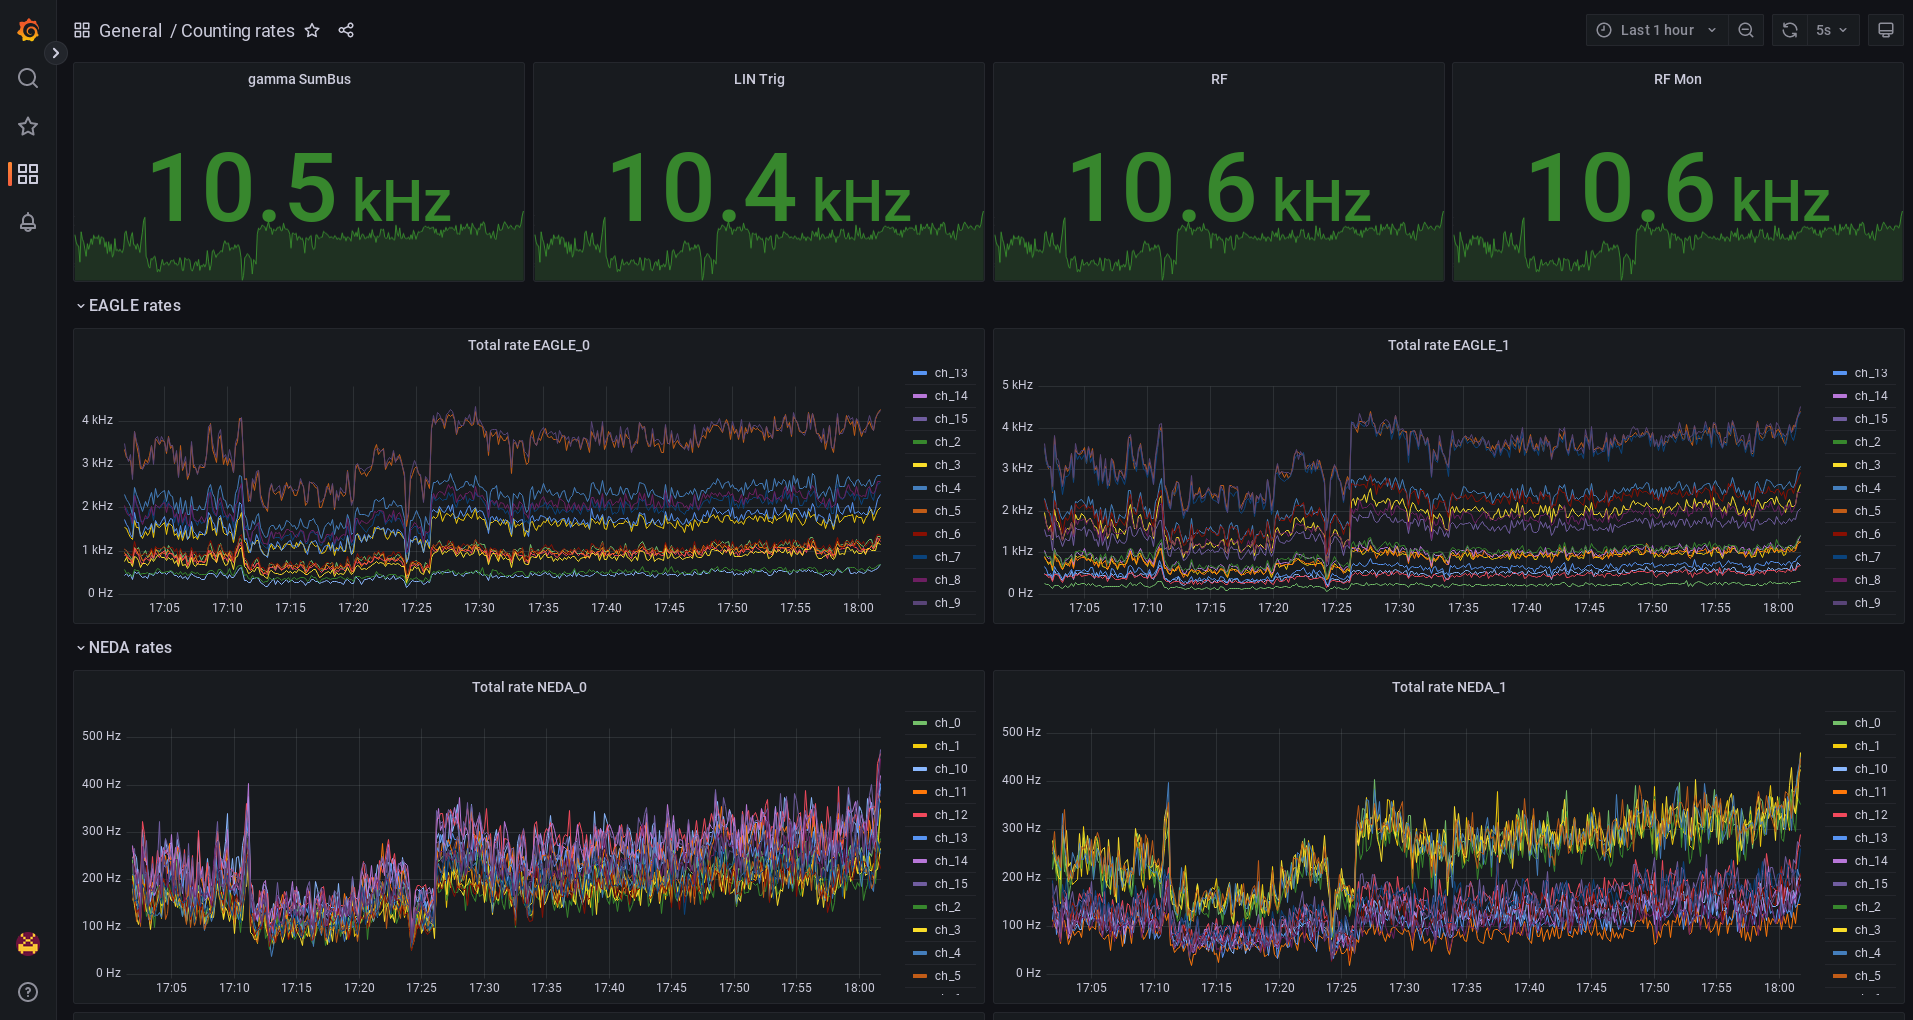Open the General dashboards folder breadcrumb
The height and width of the screenshot is (1020, 1913).
131,30
